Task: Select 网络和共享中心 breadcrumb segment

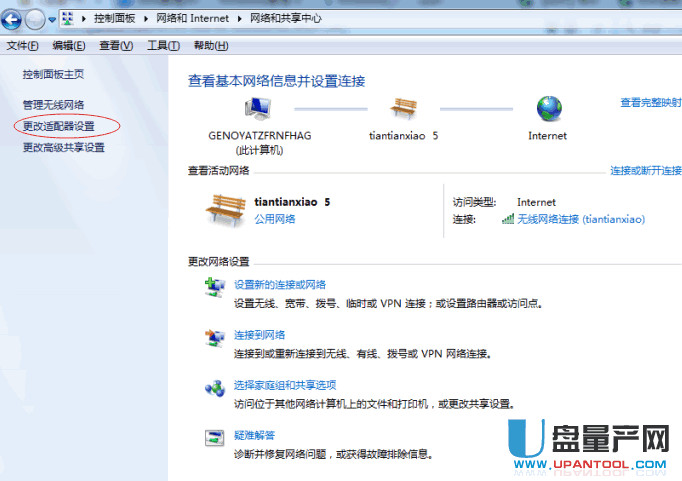Action: click(286, 18)
